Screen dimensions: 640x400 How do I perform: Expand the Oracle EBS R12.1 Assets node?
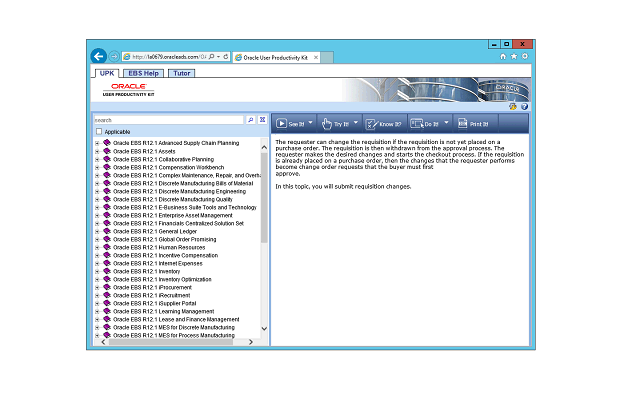[97, 151]
